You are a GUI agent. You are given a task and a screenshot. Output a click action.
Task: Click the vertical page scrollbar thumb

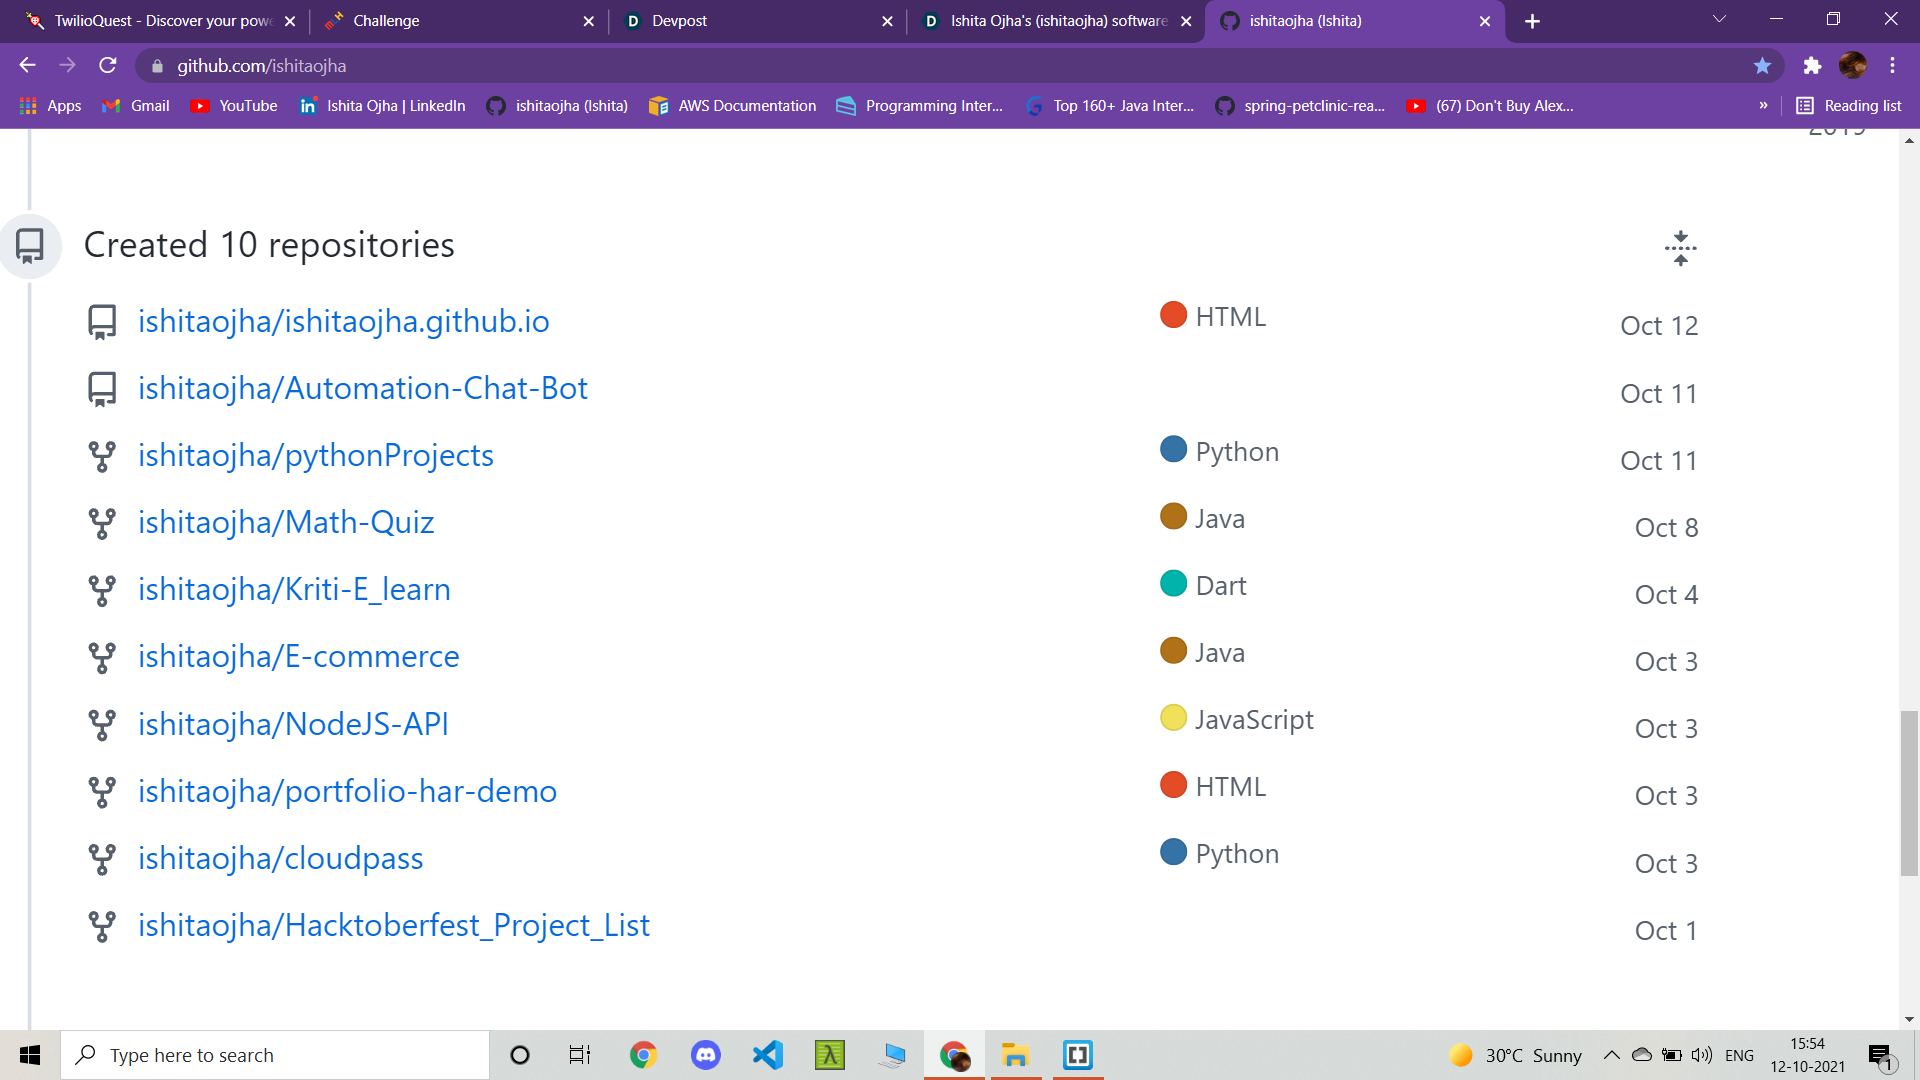[1909, 792]
